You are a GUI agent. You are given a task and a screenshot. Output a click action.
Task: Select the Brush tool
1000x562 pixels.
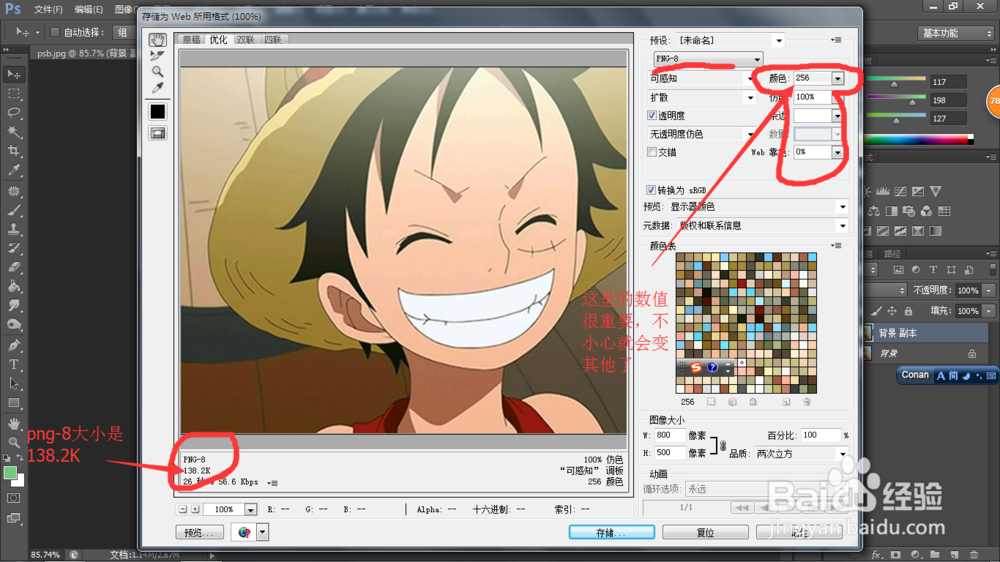pos(13,210)
